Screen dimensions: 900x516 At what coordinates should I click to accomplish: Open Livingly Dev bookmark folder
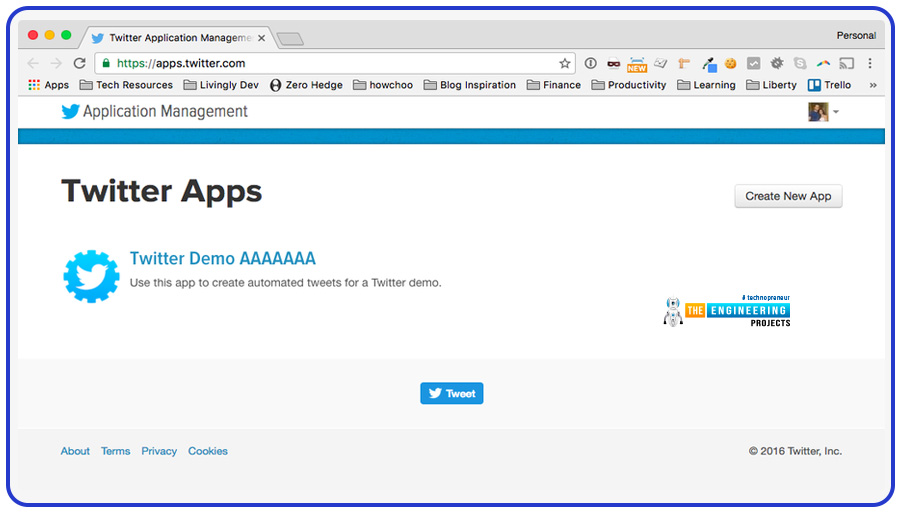(221, 85)
